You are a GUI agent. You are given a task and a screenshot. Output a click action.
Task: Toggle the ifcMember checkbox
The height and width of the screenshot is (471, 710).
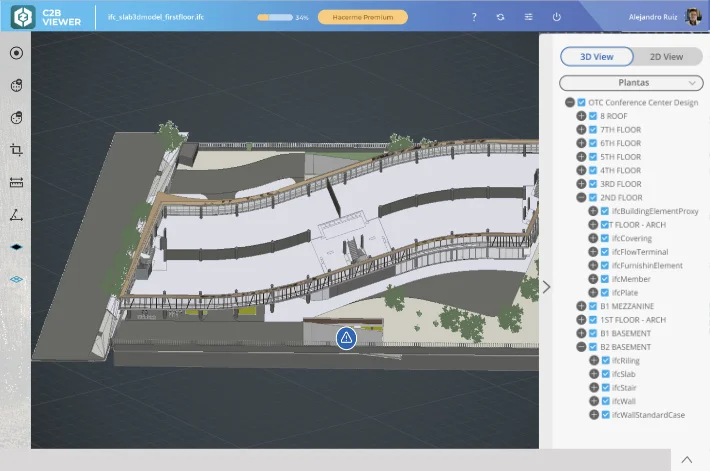[x=605, y=279]
